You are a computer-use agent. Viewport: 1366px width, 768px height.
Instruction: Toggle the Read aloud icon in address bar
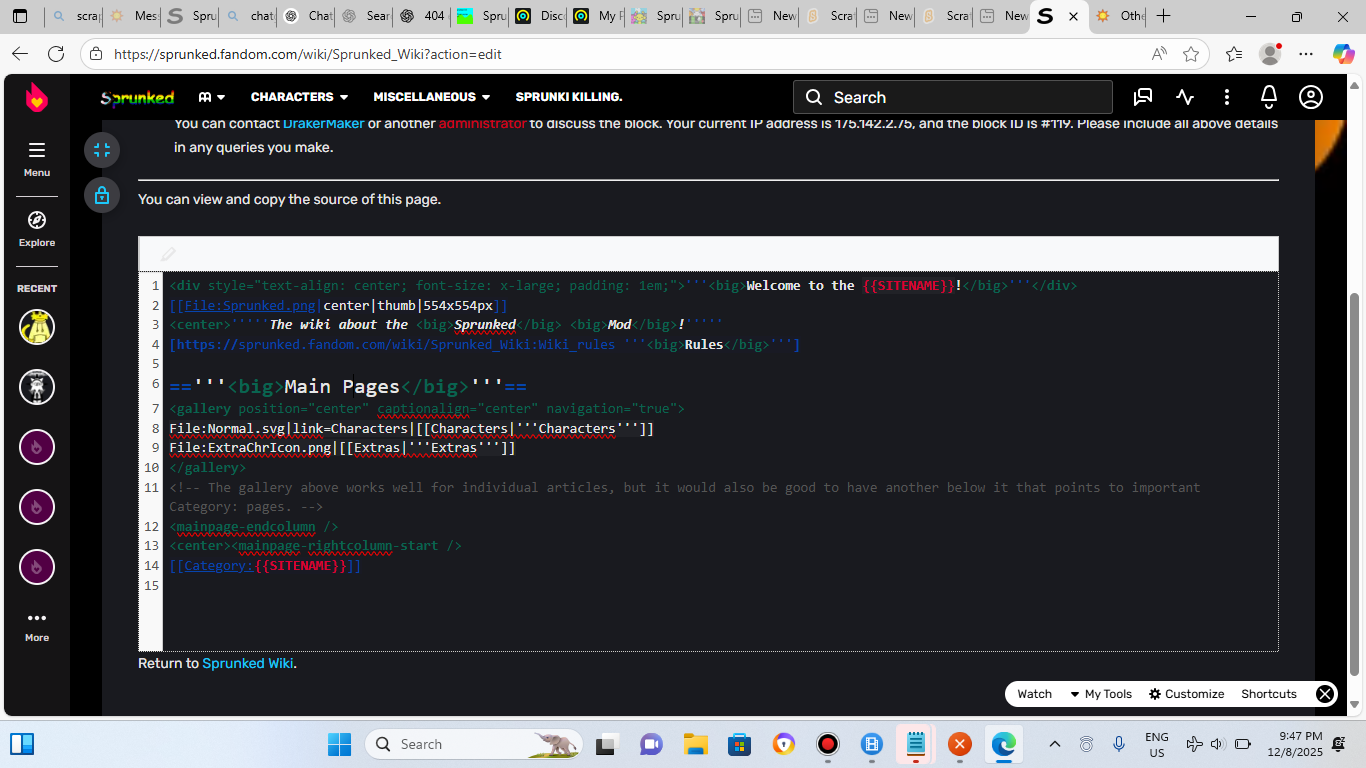[x=1159, y=54]
